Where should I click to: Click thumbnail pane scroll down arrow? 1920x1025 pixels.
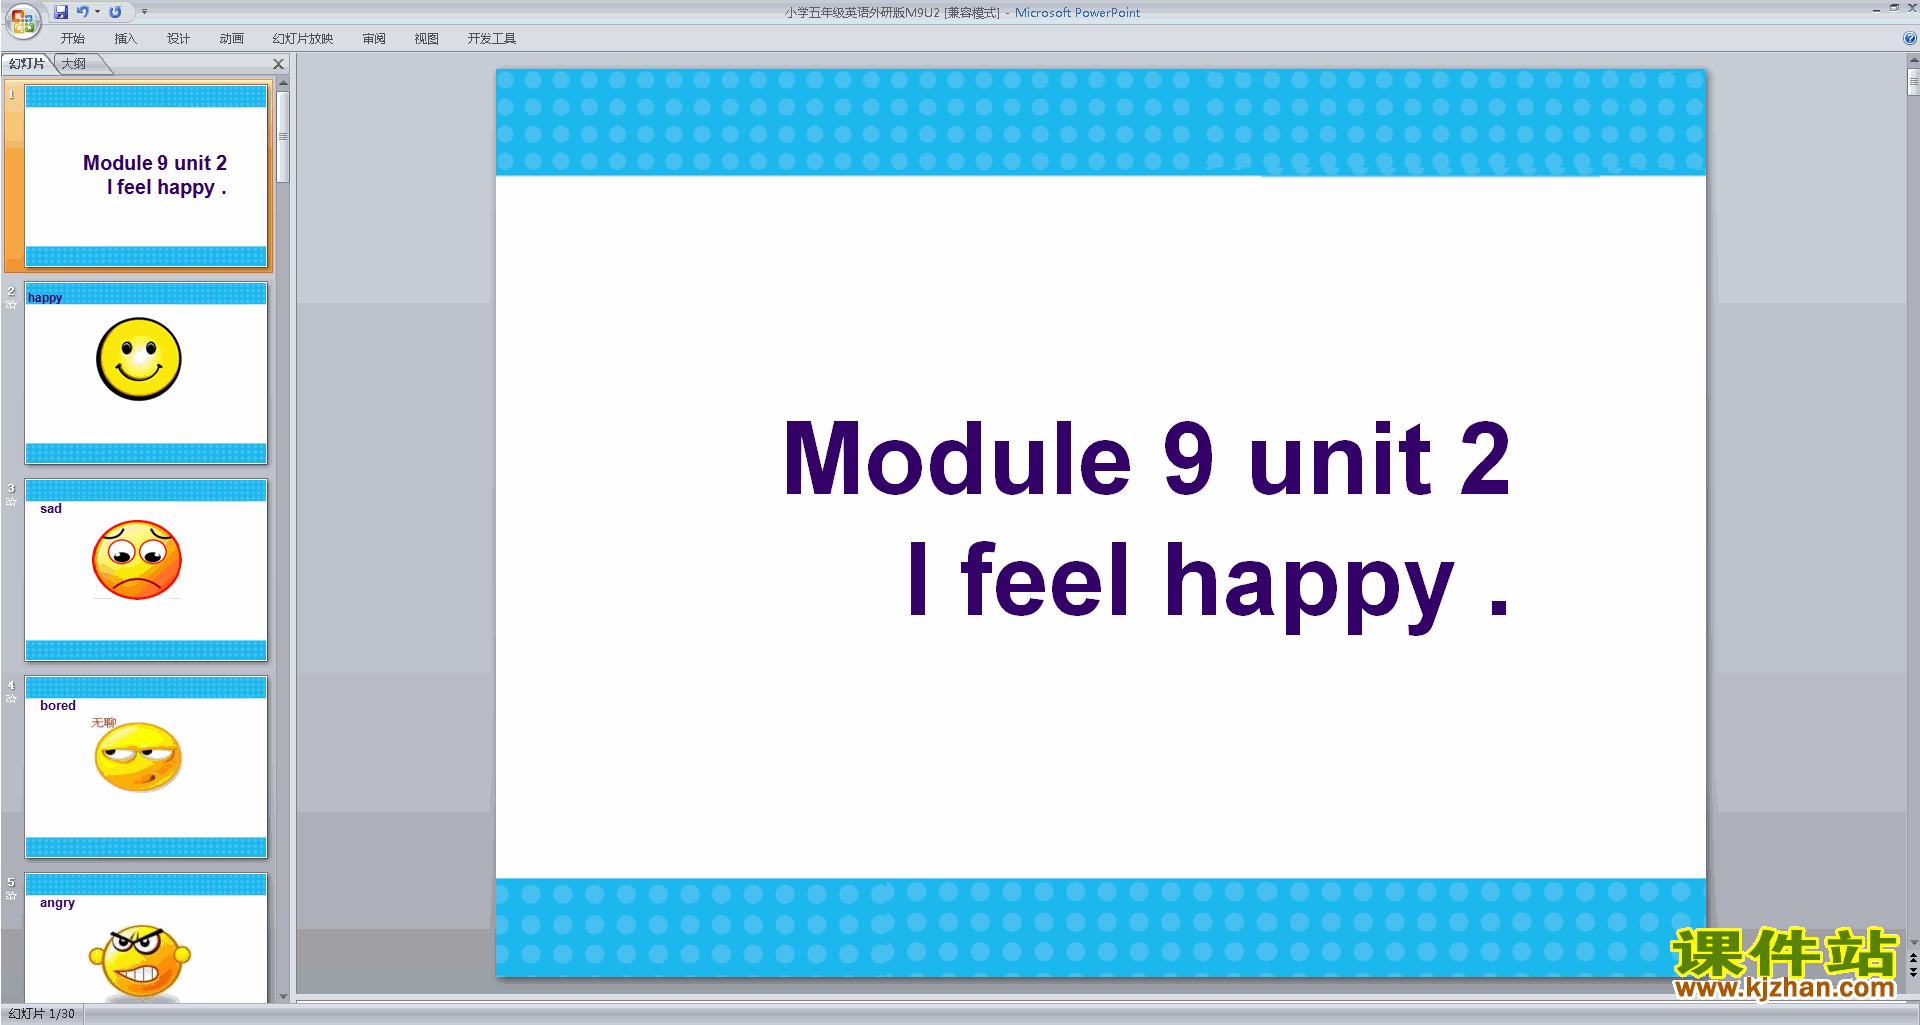pyautogui.click(x=283, y=996)
